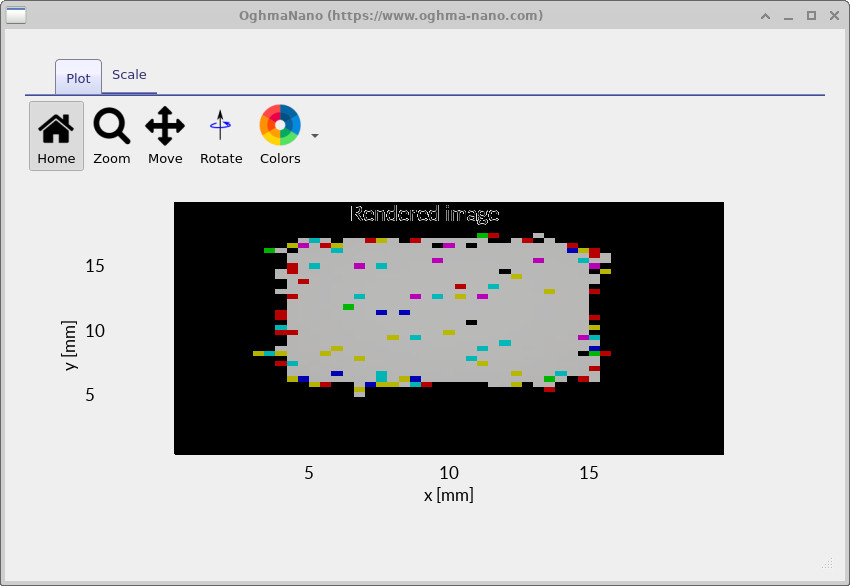Click the OghmaNano icon in the title bar
The image size is (850, 586).
coord(14,14)
